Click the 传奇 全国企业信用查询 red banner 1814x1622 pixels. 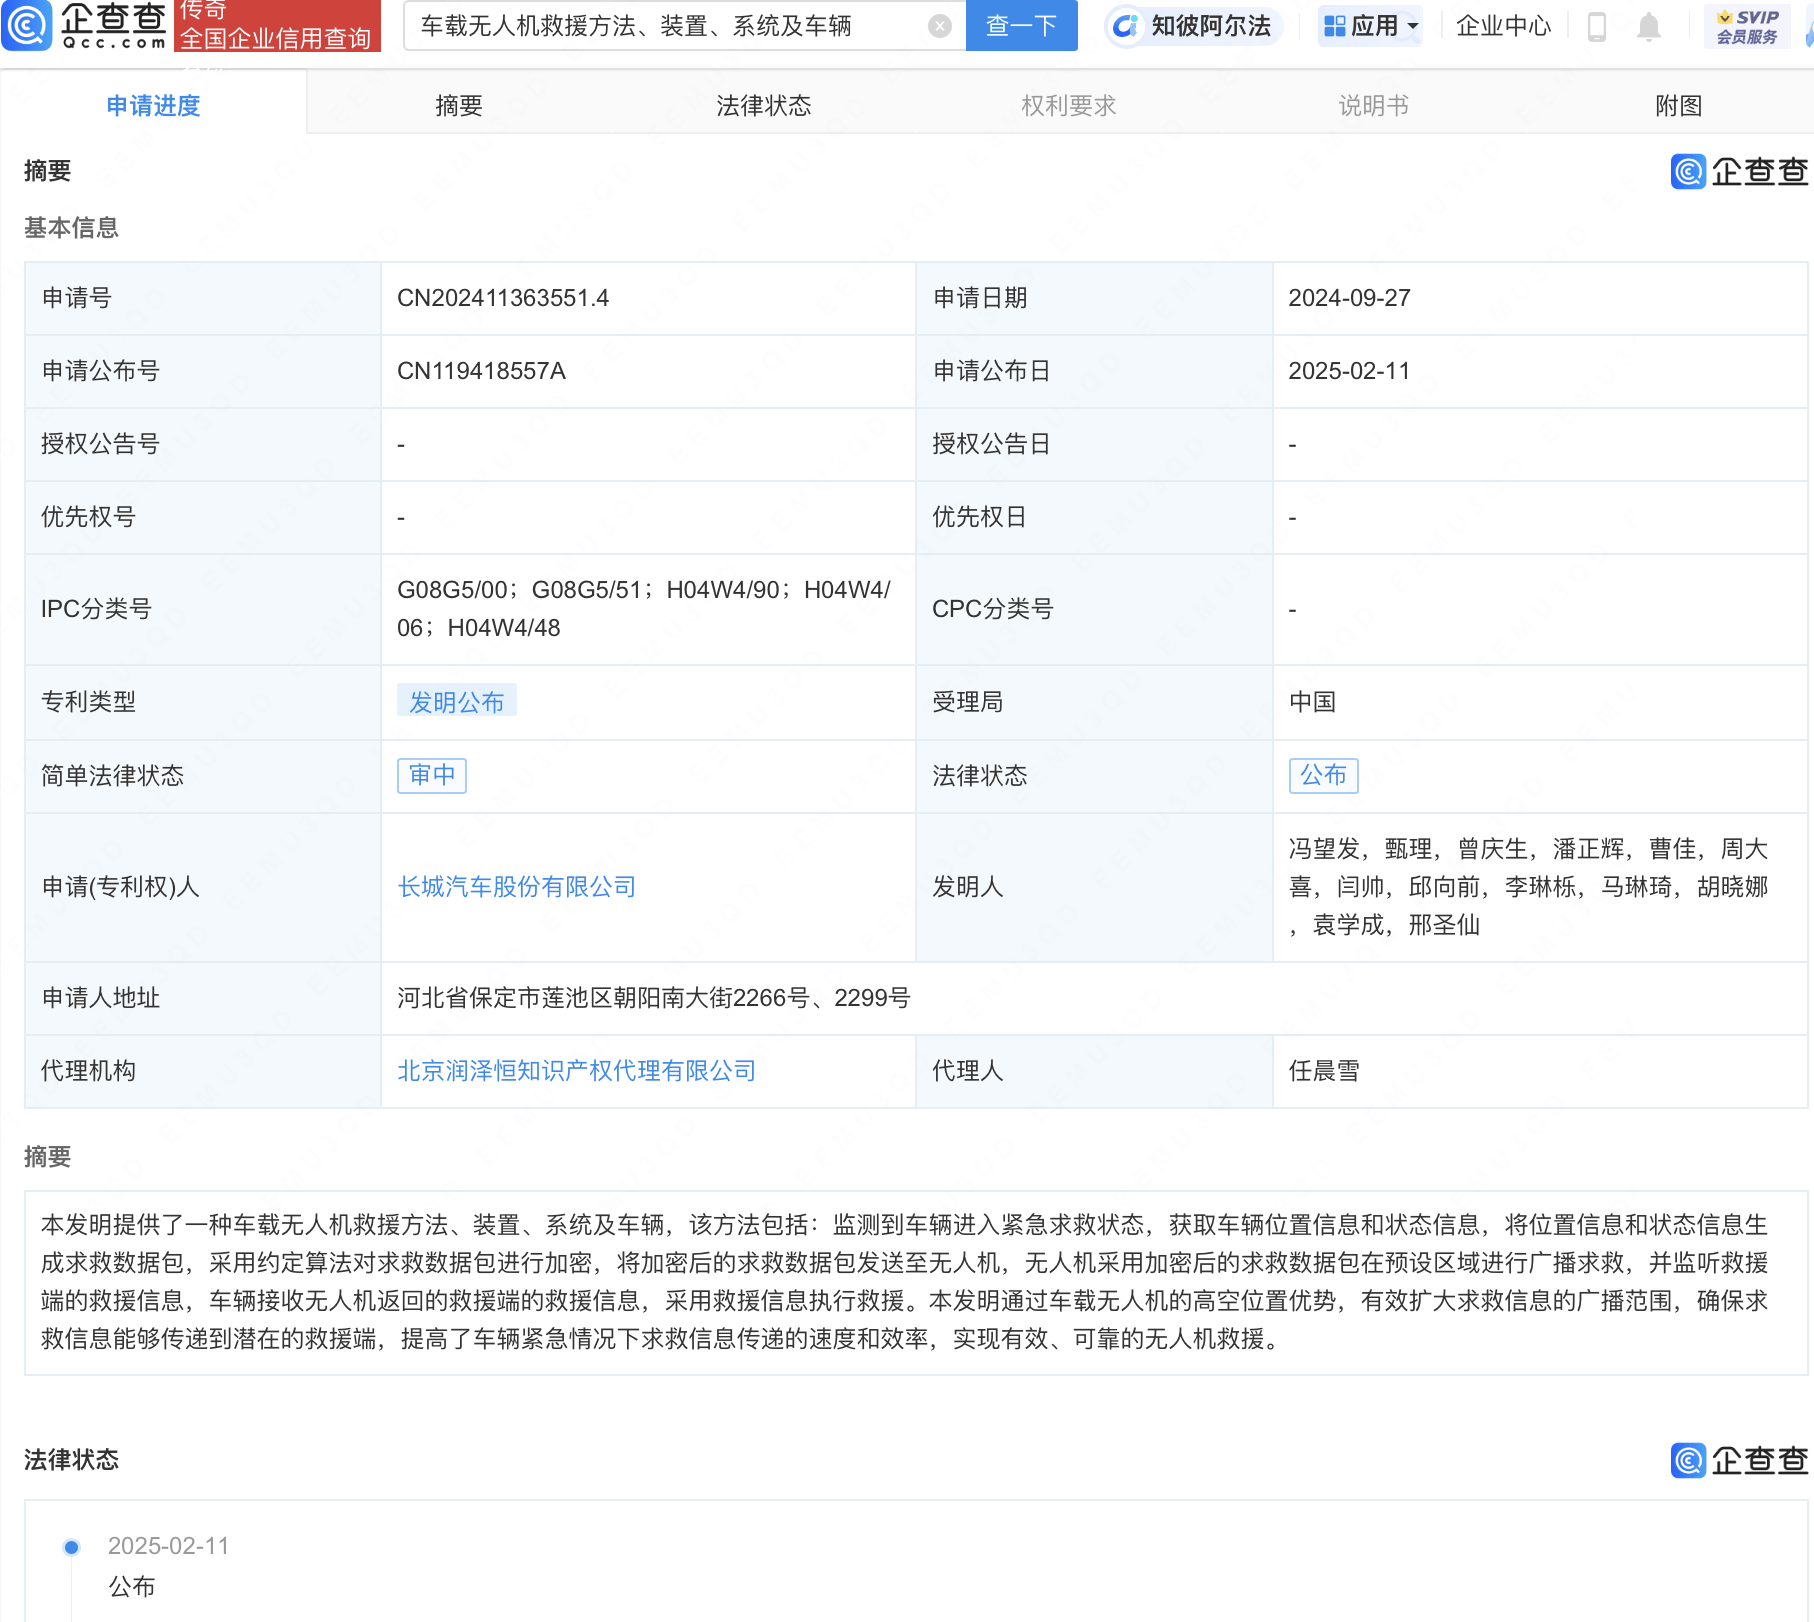tap(277, 25)
